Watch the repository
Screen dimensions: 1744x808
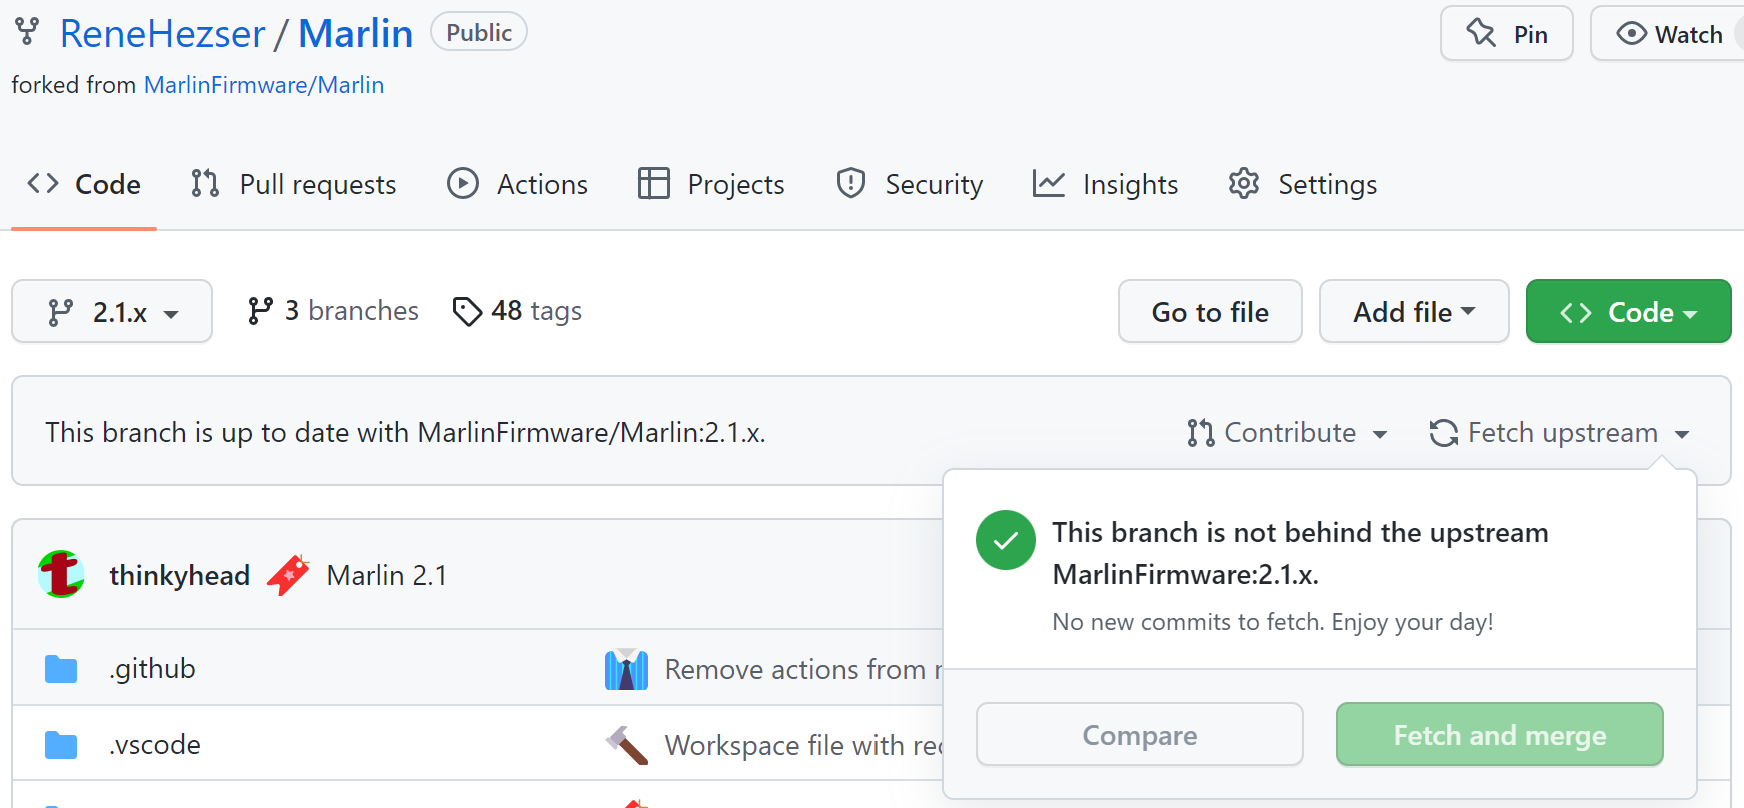click(1670, 34)
